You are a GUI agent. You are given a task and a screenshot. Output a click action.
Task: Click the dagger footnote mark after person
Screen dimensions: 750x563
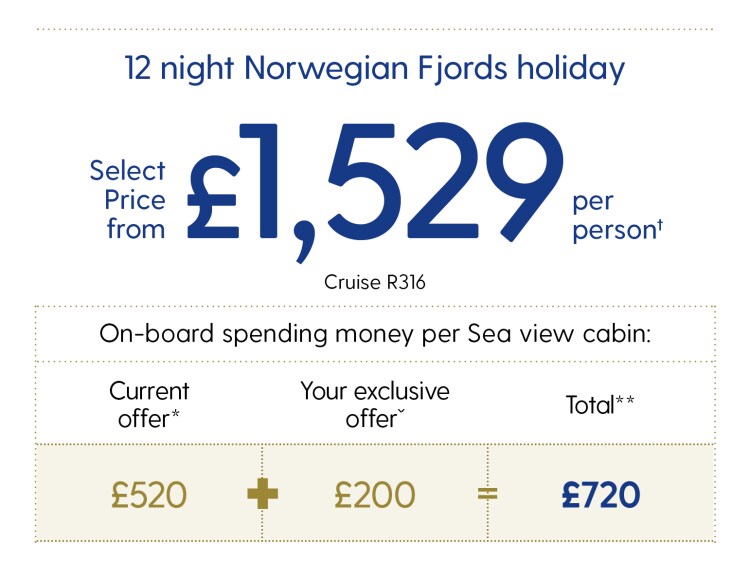[x=660, y=225]
